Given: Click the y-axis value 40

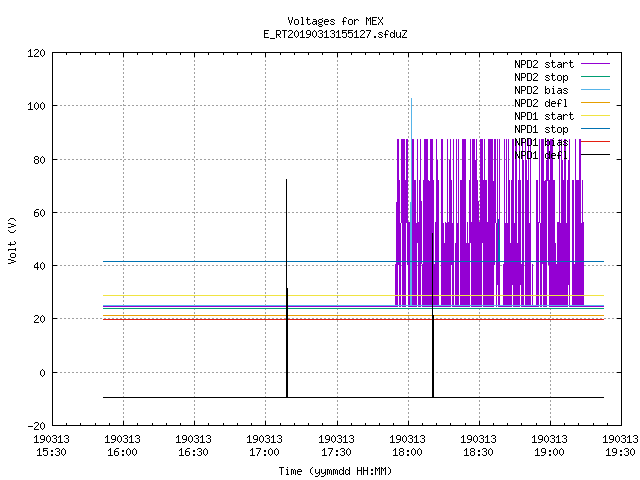Looking at the screenshot, I should click(x=39, y=266).
